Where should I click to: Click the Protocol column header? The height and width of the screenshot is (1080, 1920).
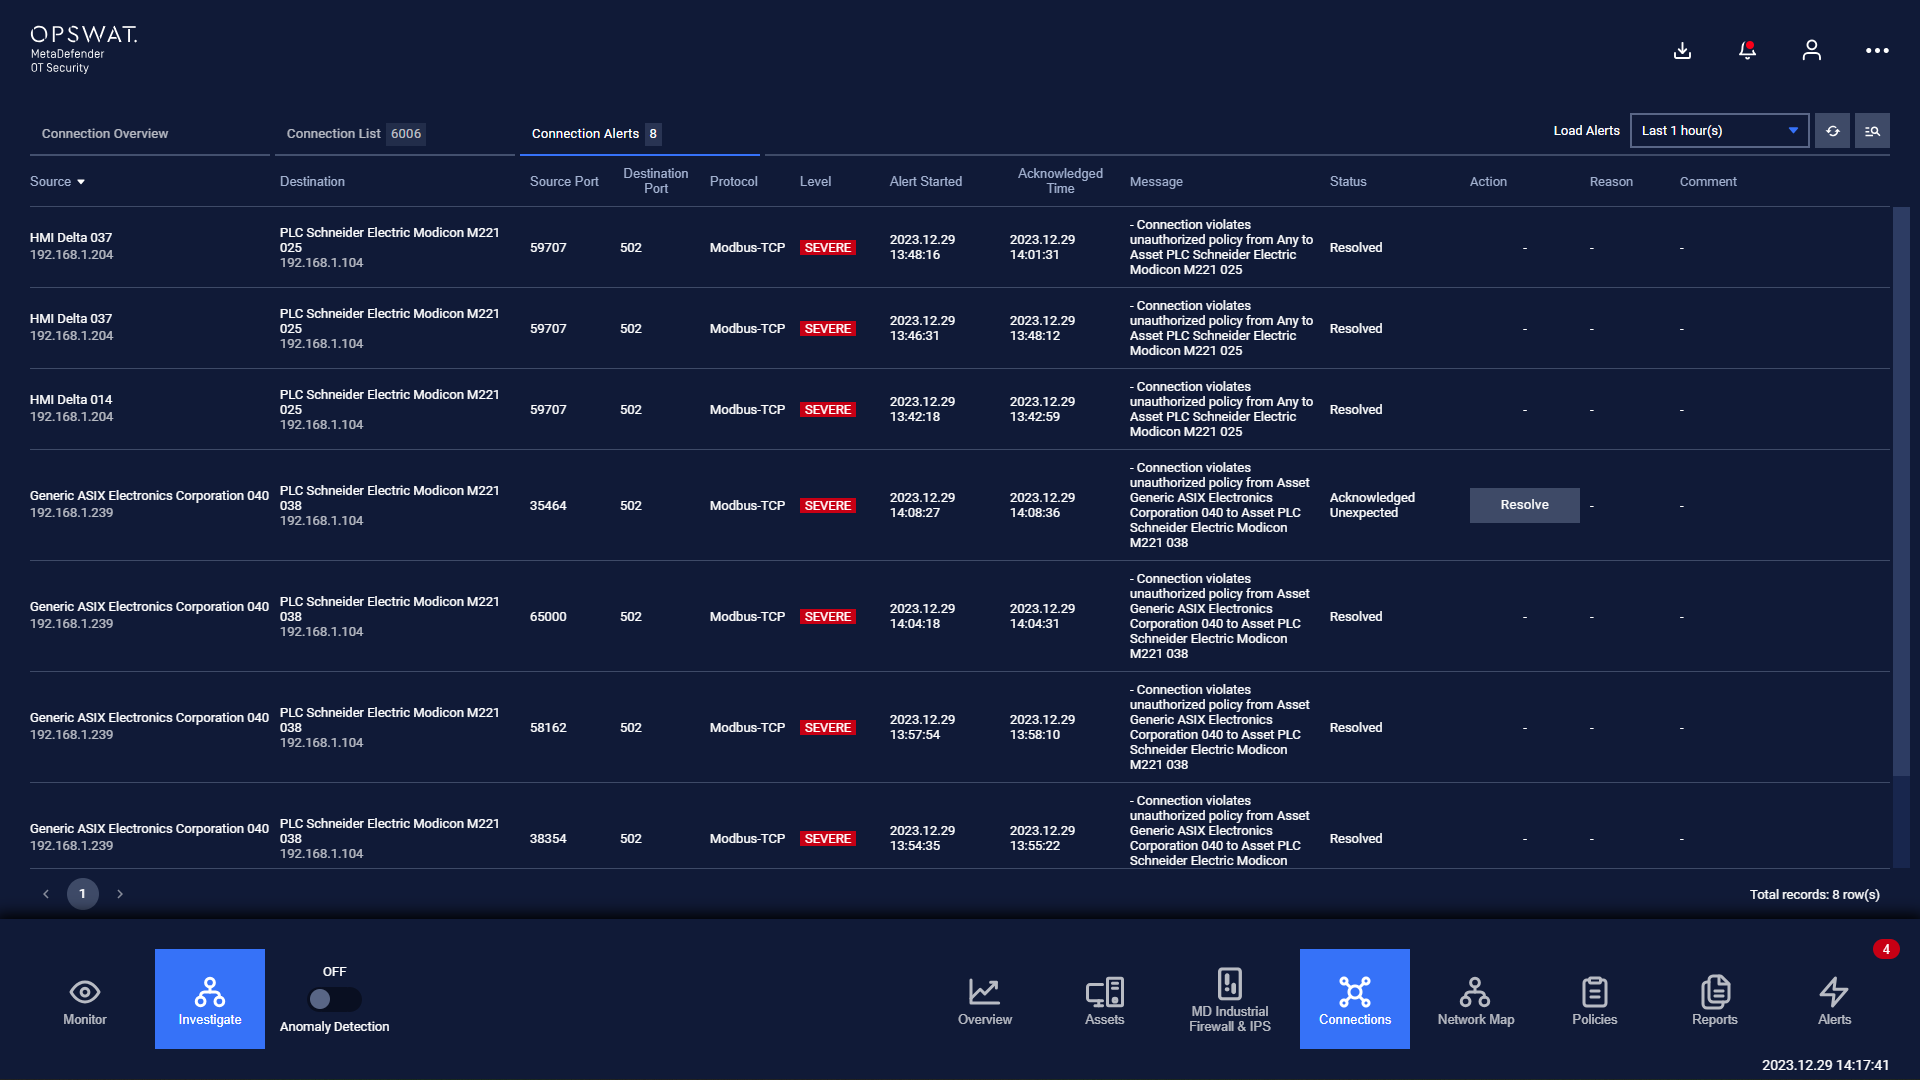pyautogui.click(x=734, y=182)
